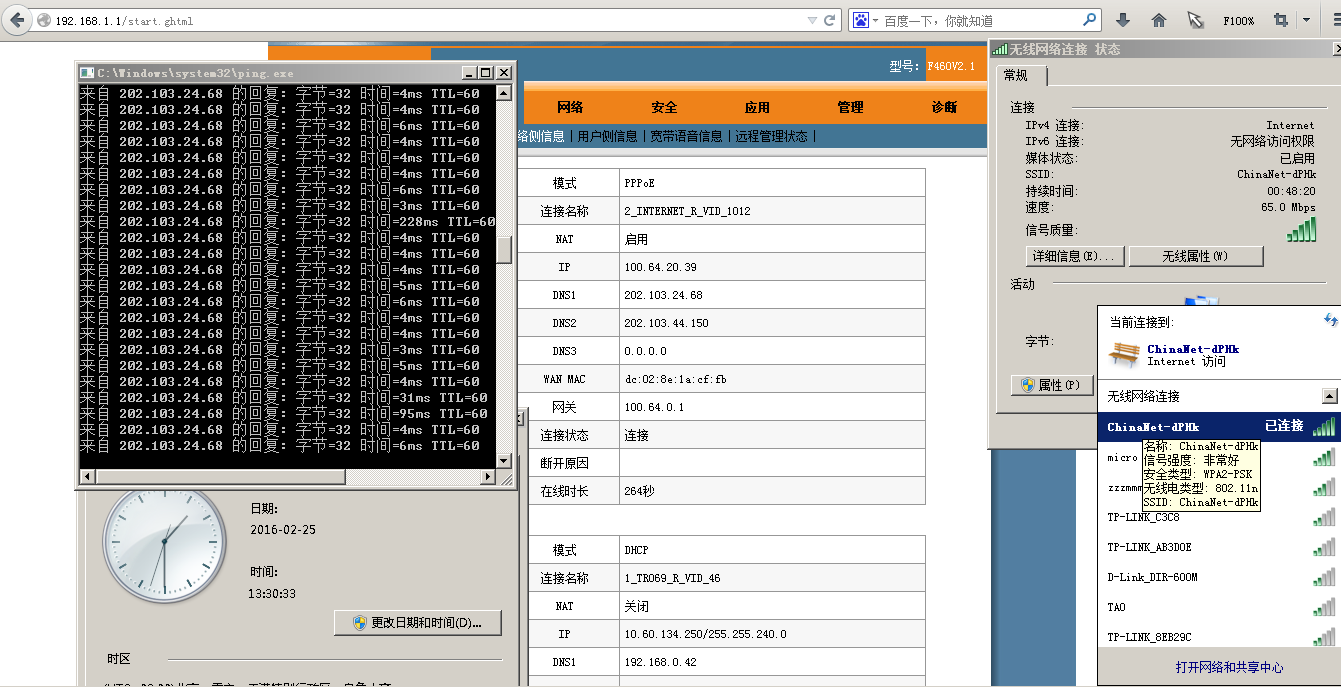Image resolution: width=1341 pixels, height=688 pixels.
Task: Click the search magnifier icon
Action: pyautogui.click(x=1089, y=20)
